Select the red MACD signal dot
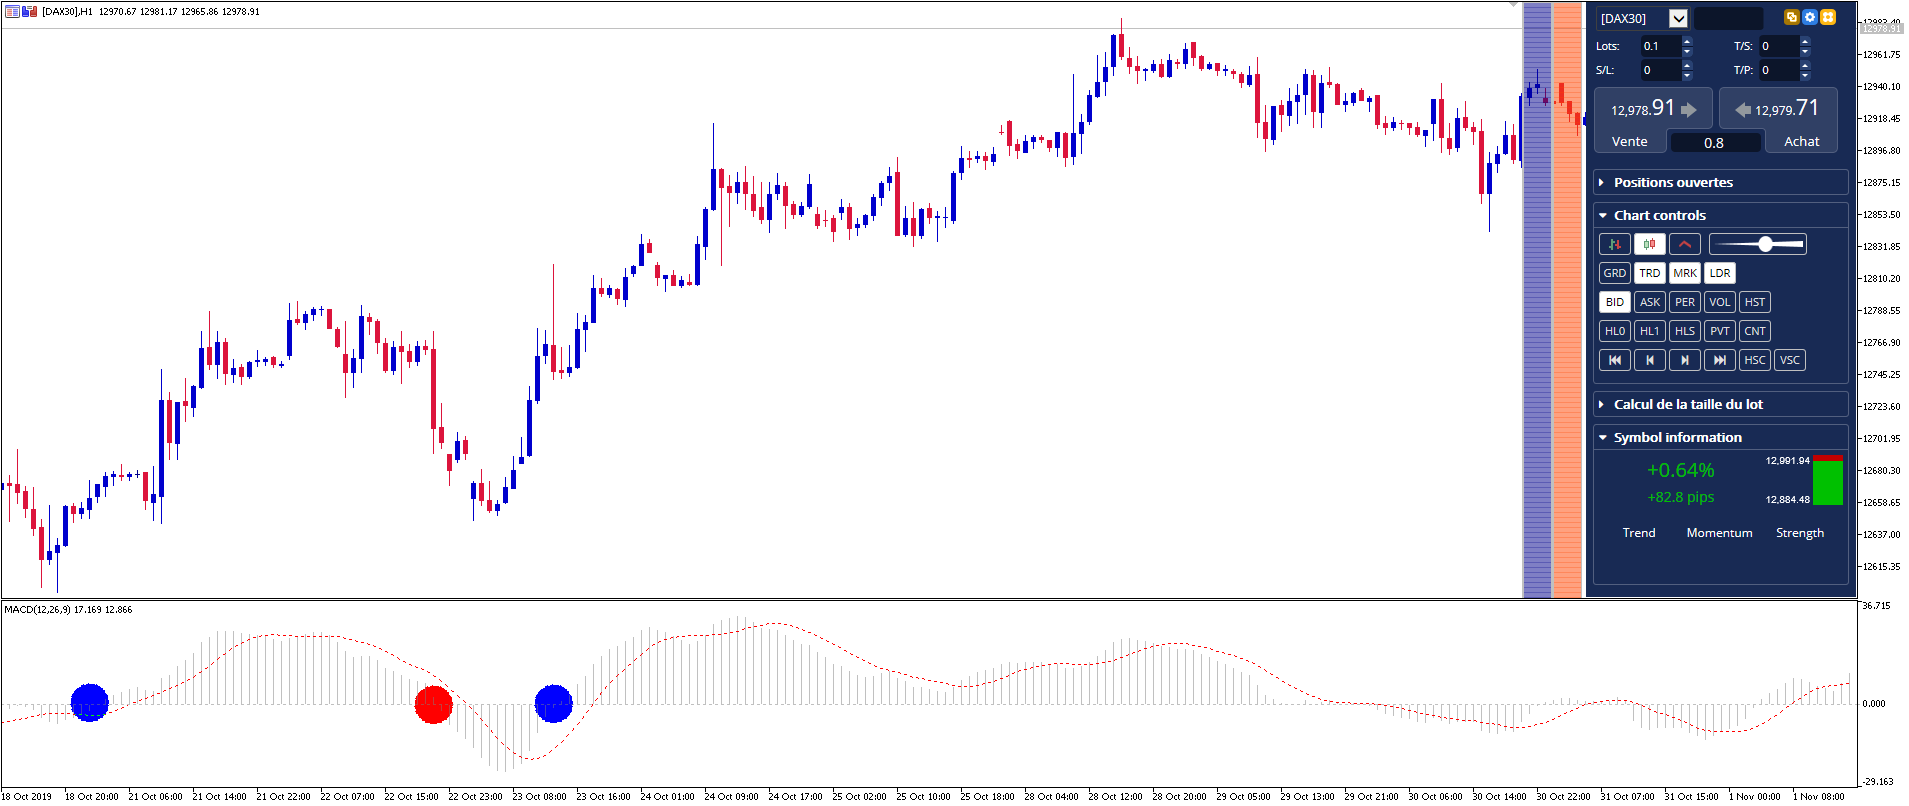The image size is (1909, 806). (x=434, y=704)
